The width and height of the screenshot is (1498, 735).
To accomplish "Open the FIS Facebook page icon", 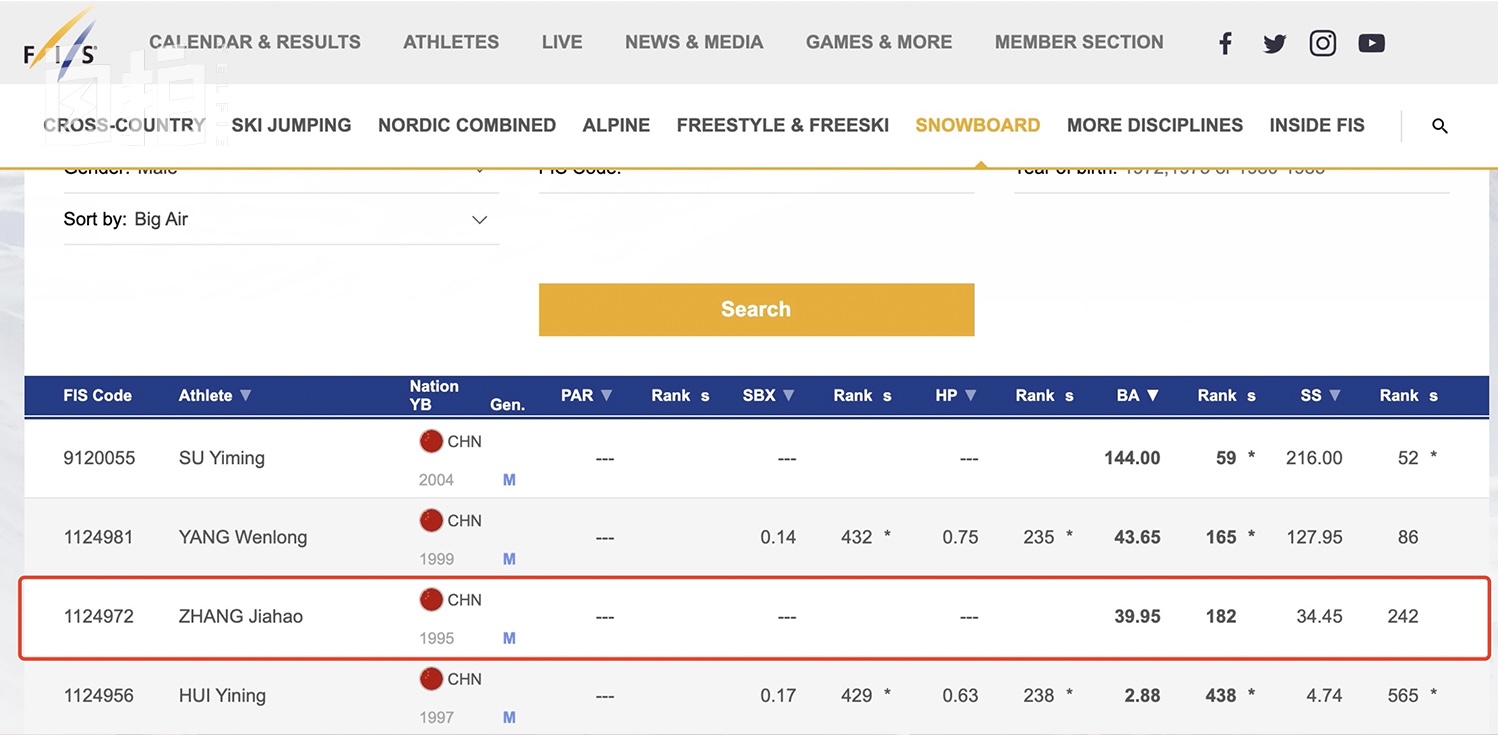I will (1225, 43).
